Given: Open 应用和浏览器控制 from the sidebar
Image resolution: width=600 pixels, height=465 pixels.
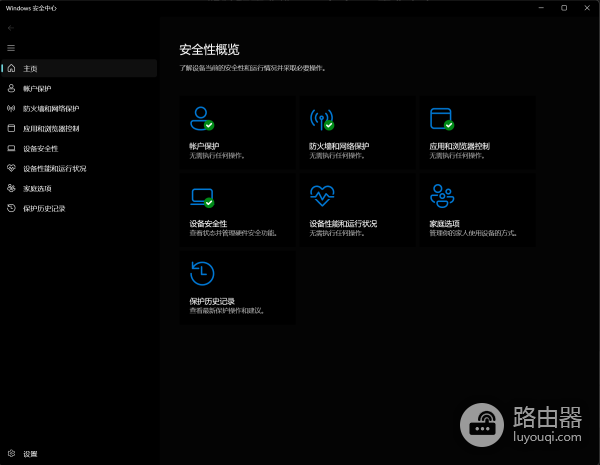Looking at the screenshot, I should tap(79, 128).
